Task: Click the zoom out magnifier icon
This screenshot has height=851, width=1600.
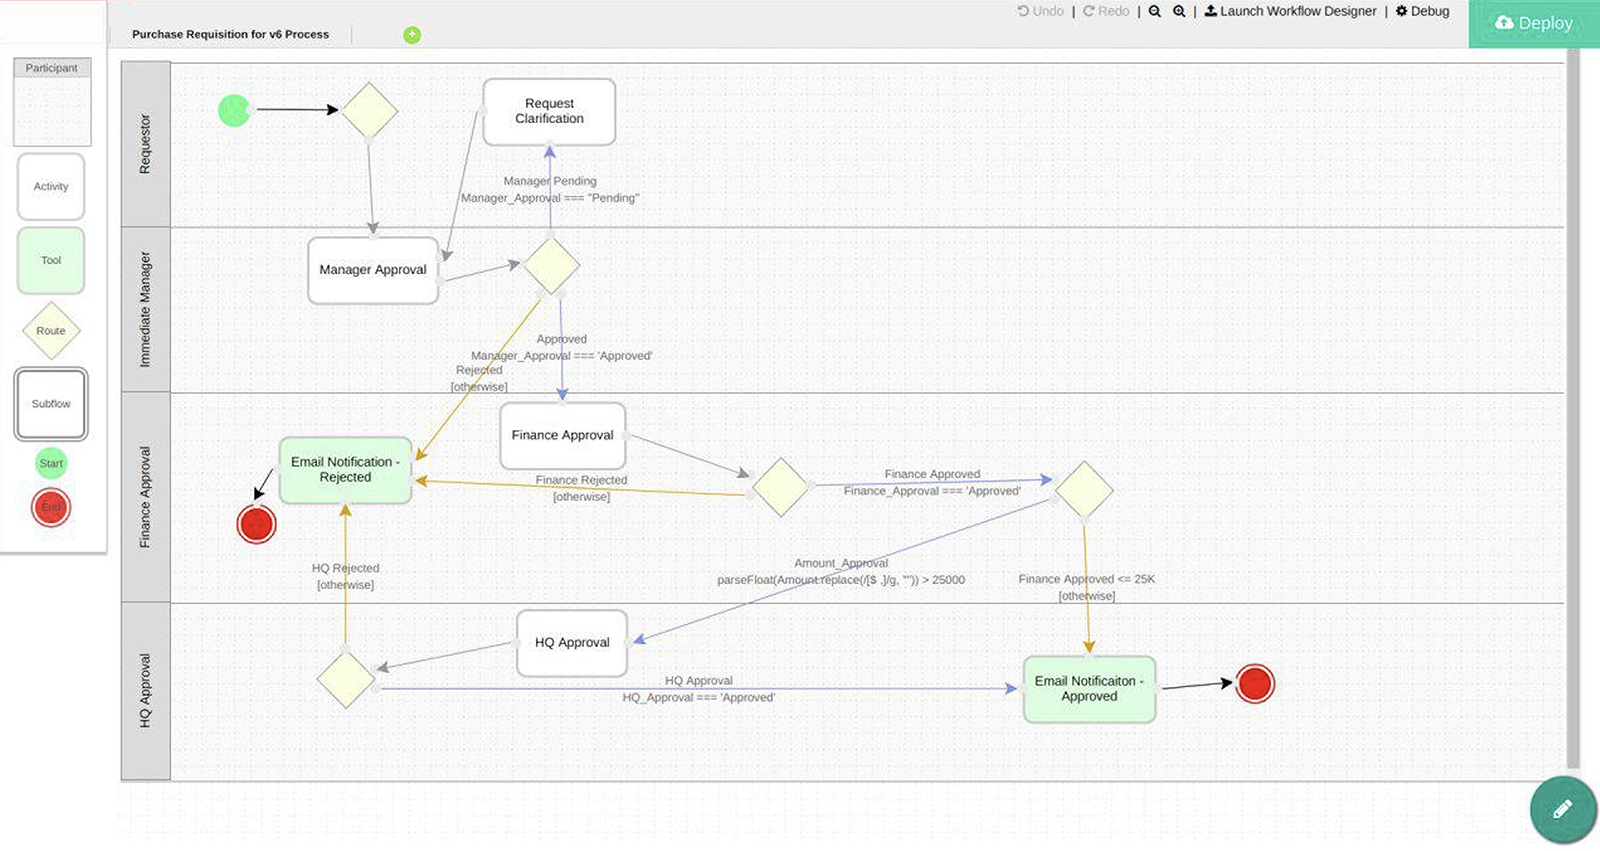Action: (x=1155, y=11)
